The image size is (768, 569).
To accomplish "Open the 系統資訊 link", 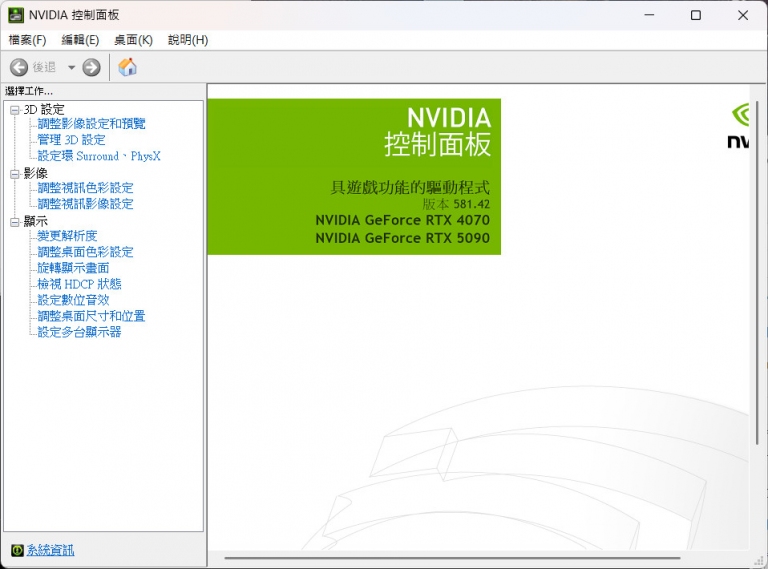I will [50, 550].
